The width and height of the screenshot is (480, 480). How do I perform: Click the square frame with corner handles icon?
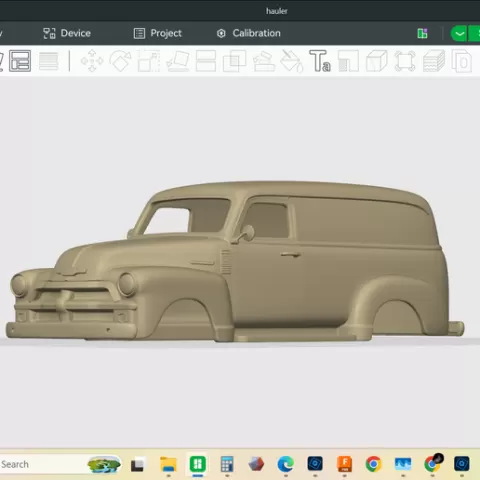point(405,61)
